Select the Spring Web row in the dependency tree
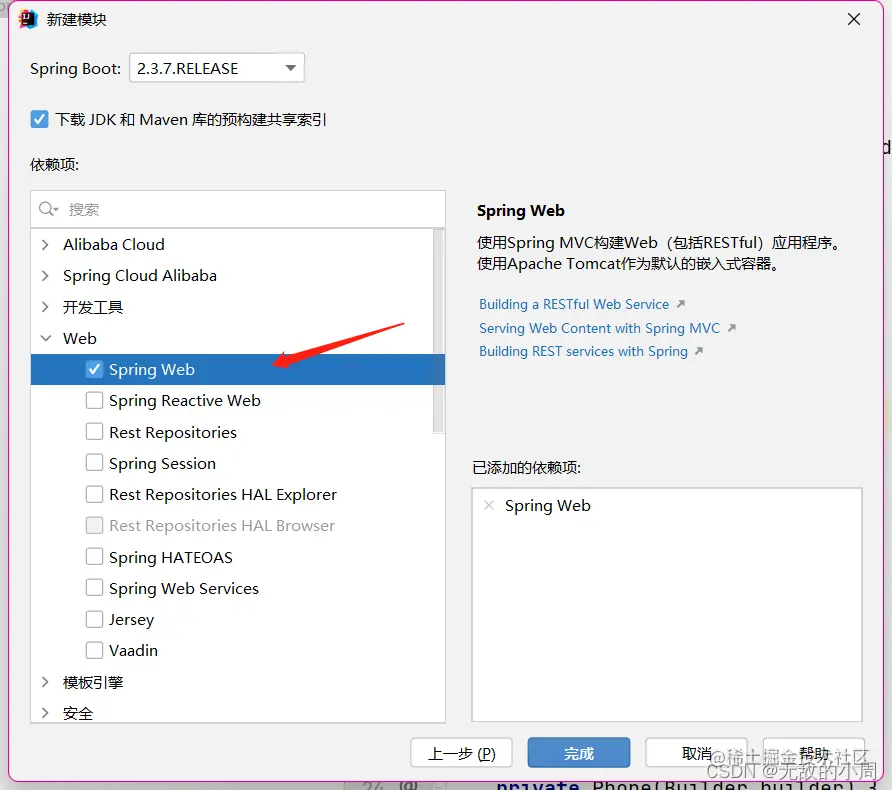This screenshot has height=790, width=892. (238, 369)
